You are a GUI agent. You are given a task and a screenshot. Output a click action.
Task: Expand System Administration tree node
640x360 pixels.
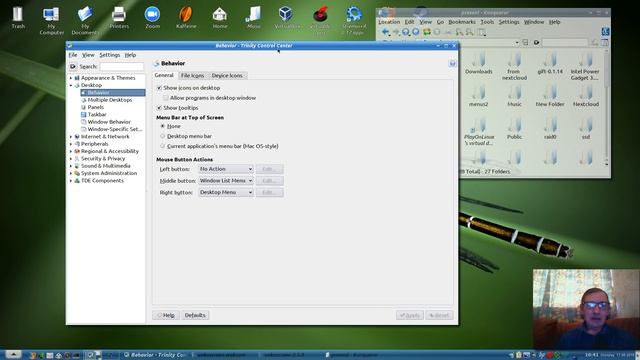coord(71,173)
